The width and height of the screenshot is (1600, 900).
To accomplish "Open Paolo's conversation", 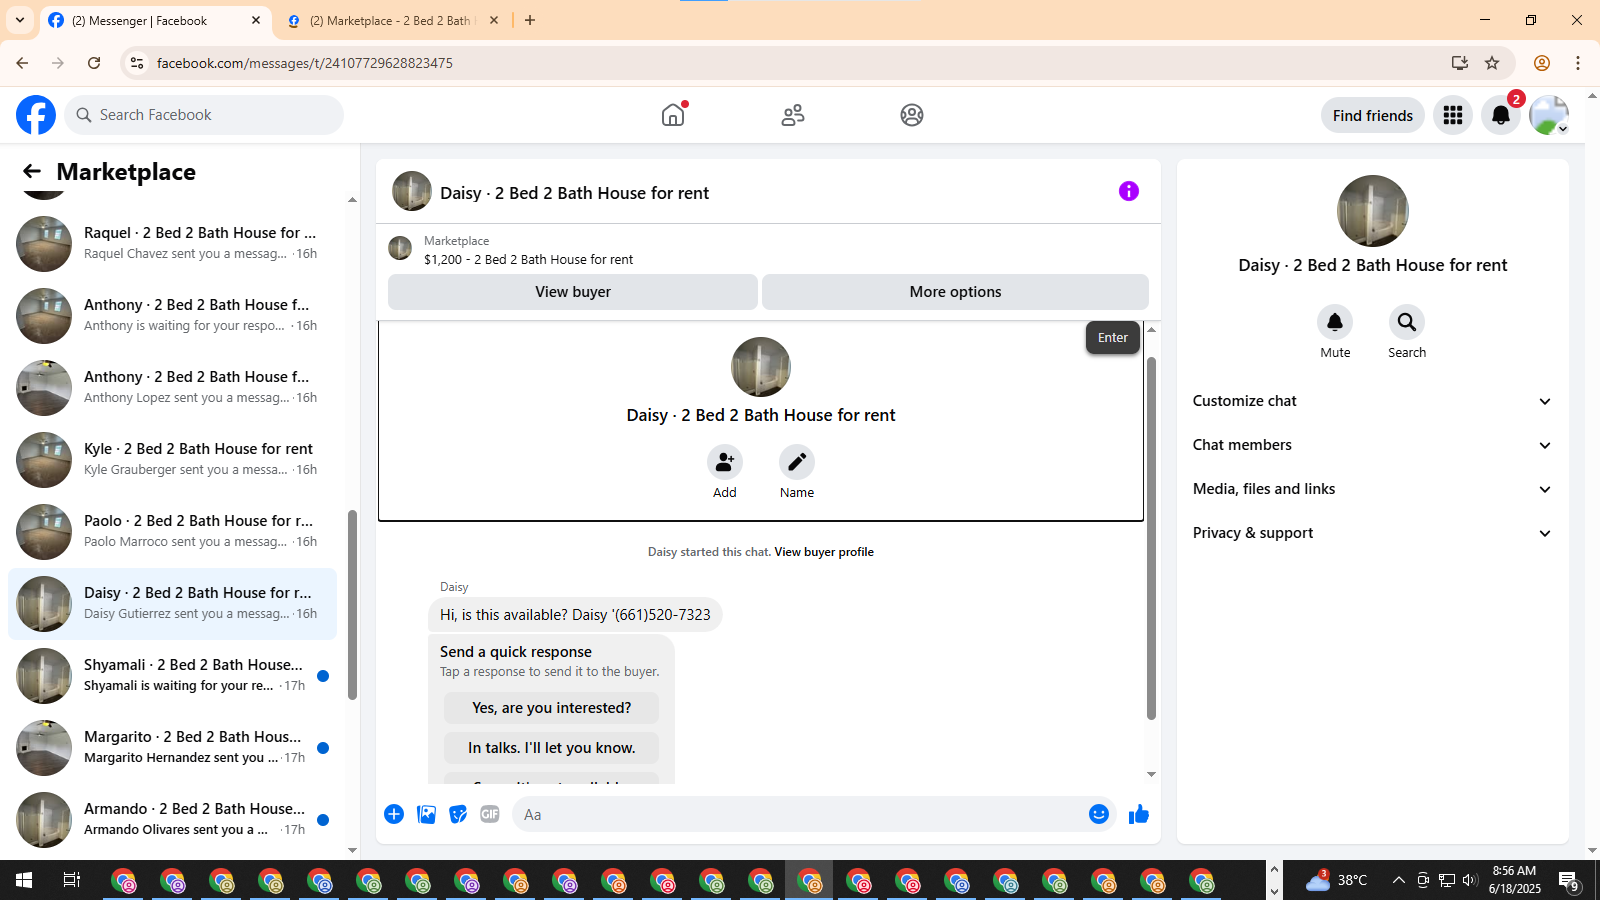I will click(172, 531).
